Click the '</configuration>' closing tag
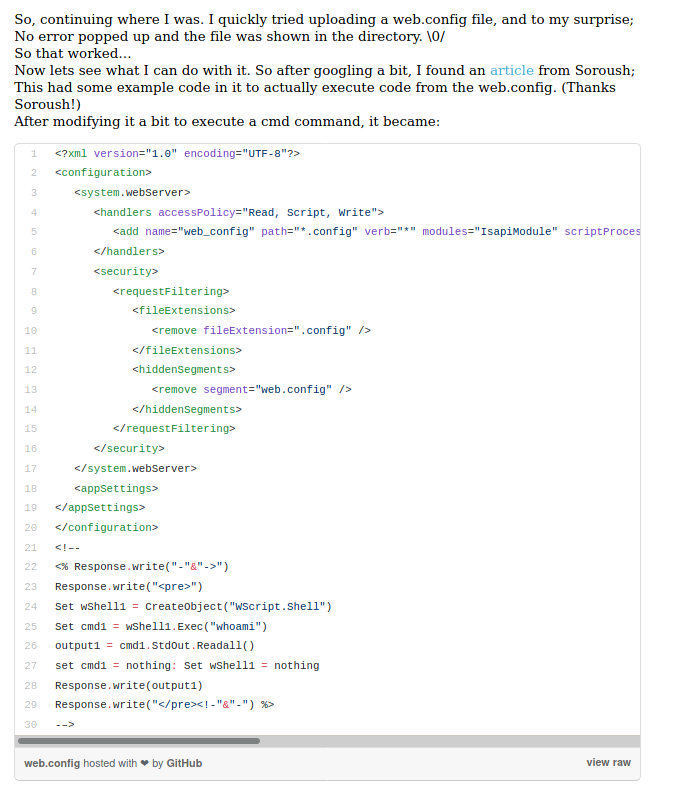The height and width of the screenshot is (791, 698). [x=106, y=527]
